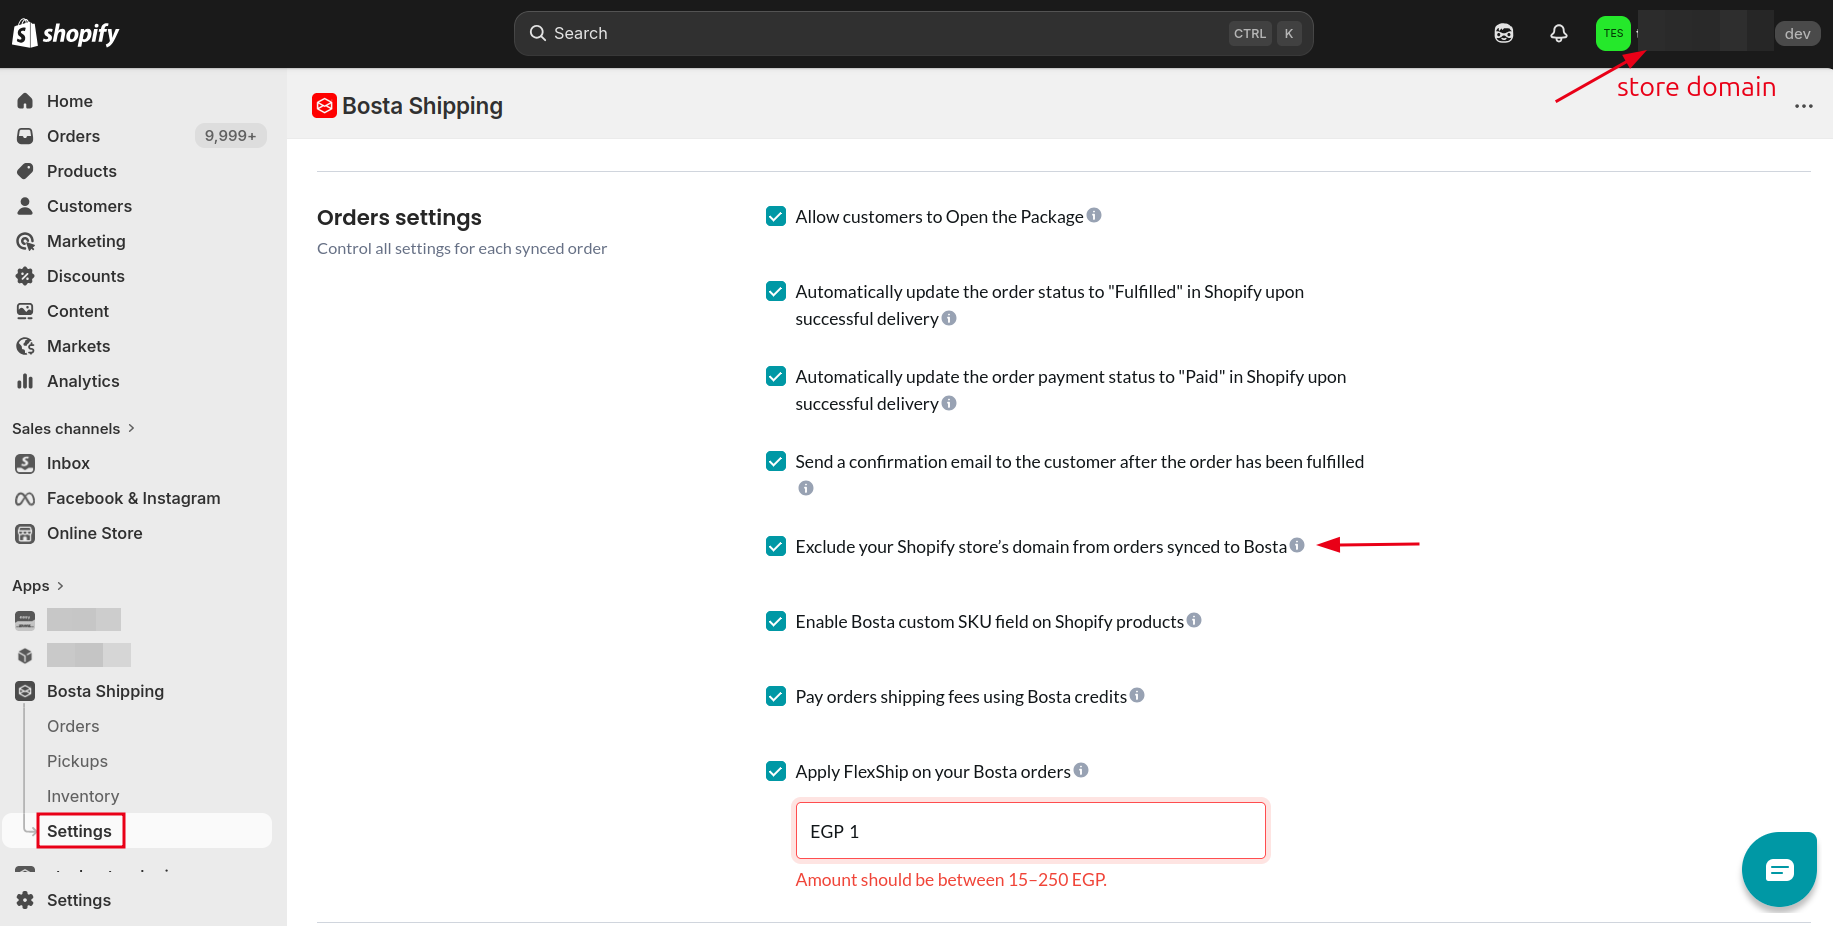The width and height of the screenshot is (1833, 926).
Task: Click the Discounts badge icon
Action: pos(25,276)
